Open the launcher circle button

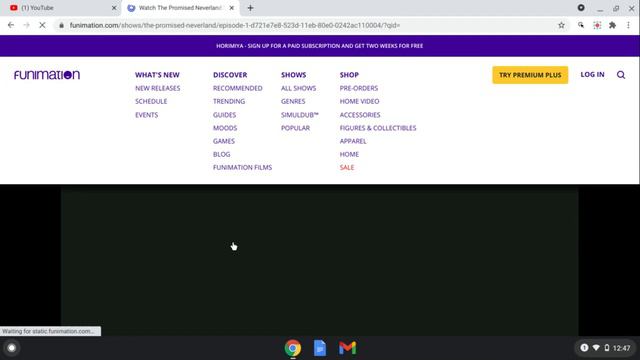(x=11, y=348)
